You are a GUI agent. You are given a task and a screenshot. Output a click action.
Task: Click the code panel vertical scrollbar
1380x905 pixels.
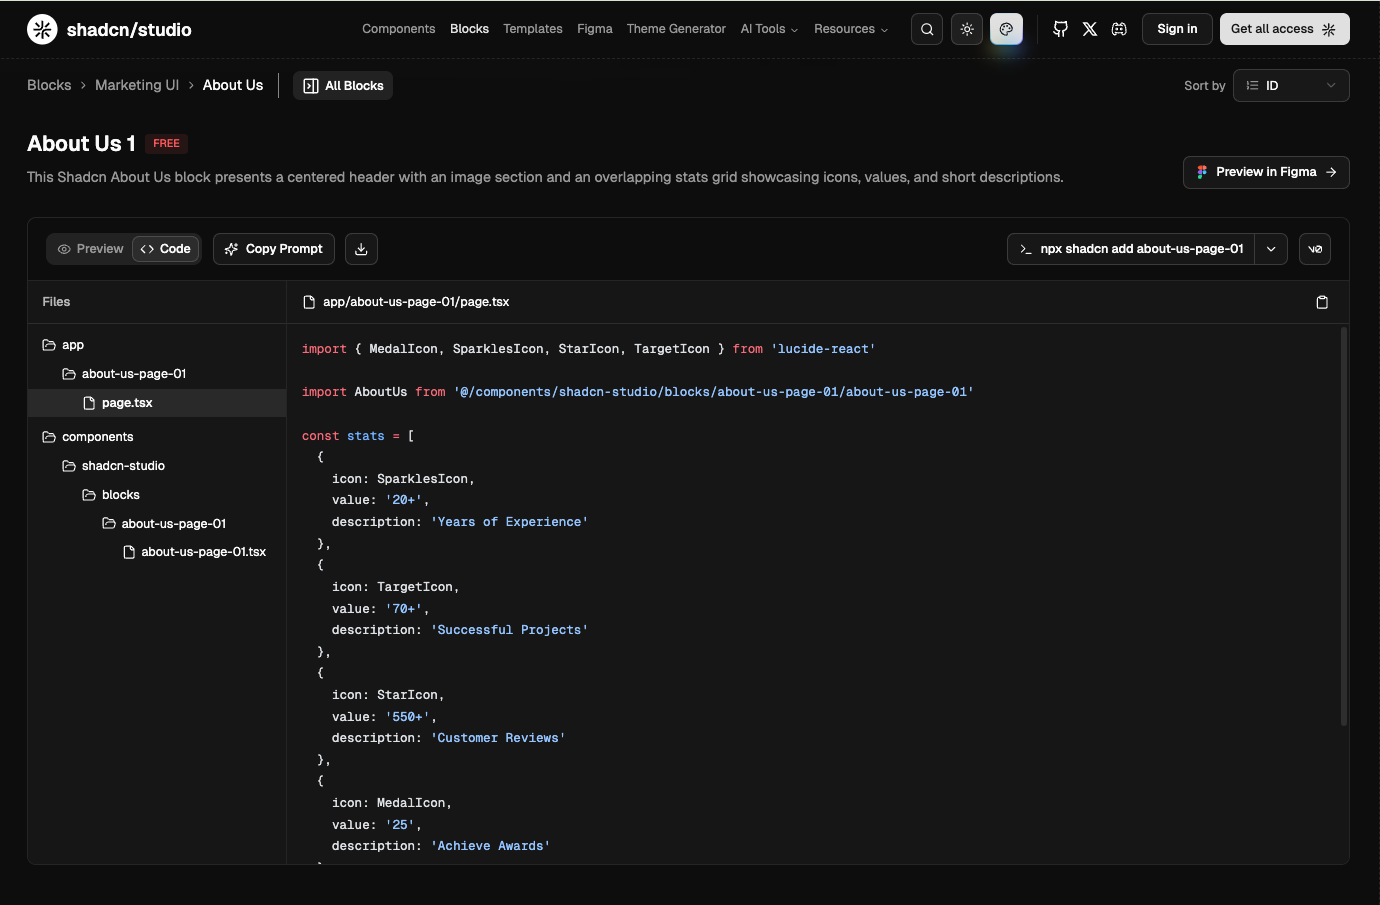[x=1343, y=525]
